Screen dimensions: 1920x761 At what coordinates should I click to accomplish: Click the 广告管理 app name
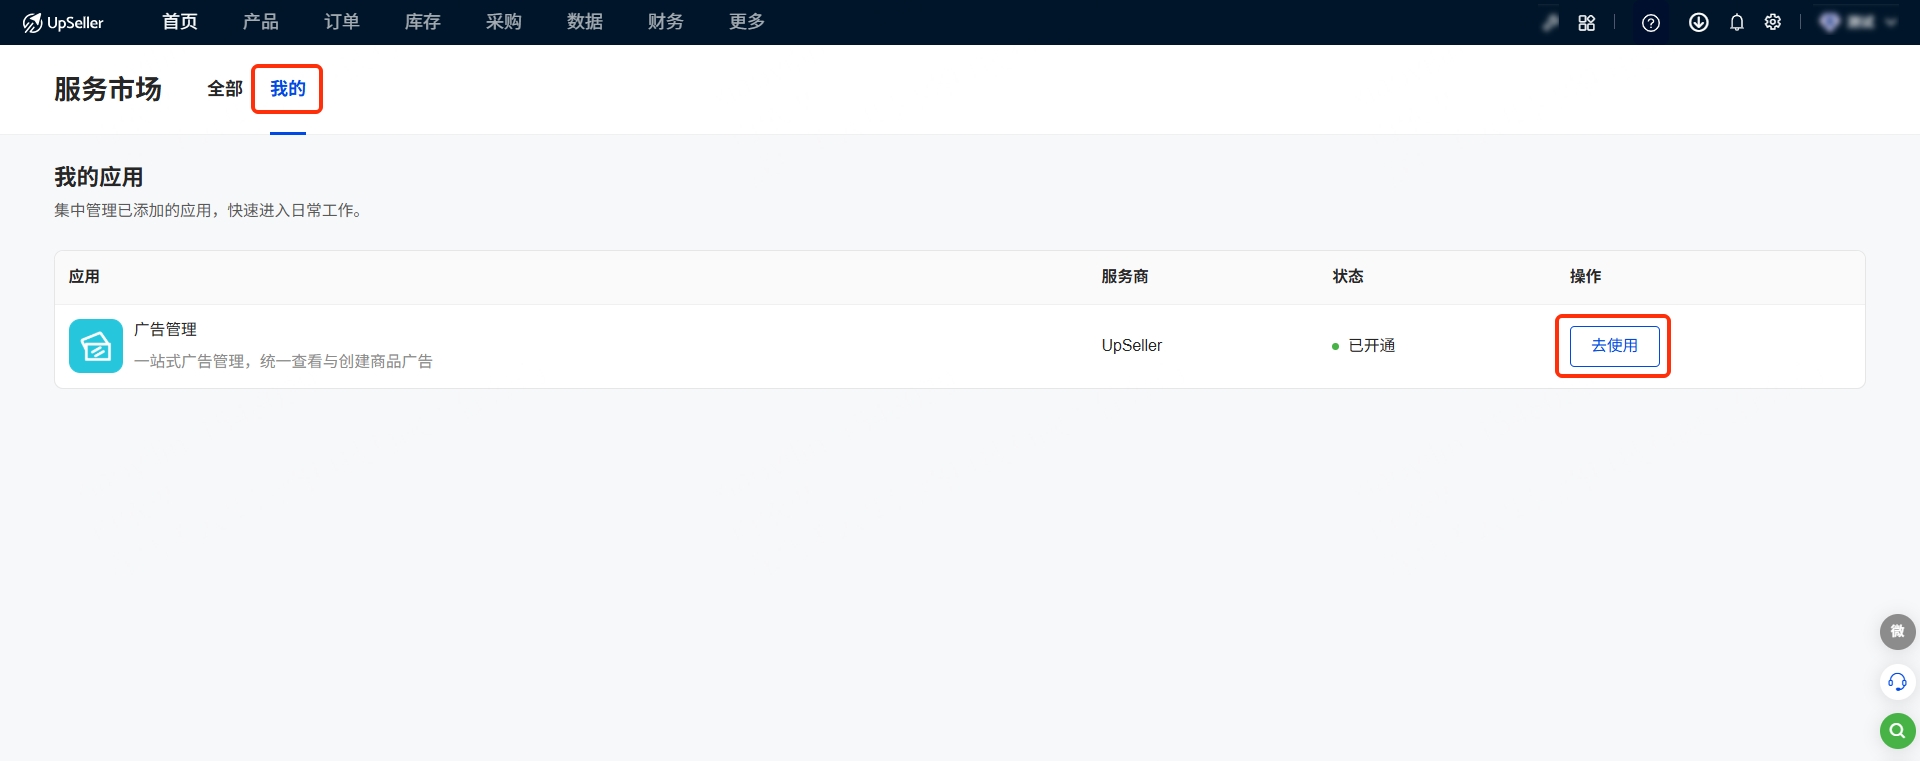point(165,329)
